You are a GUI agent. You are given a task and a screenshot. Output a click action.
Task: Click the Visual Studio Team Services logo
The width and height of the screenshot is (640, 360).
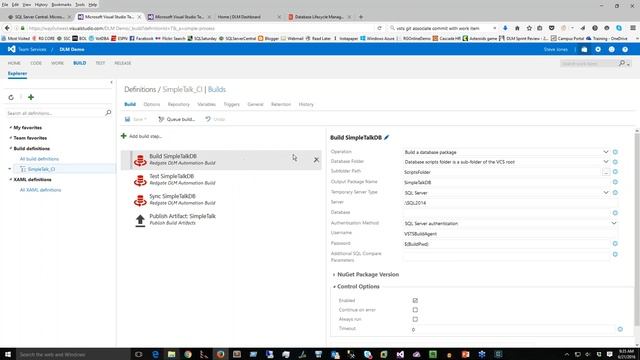(11, 49)
